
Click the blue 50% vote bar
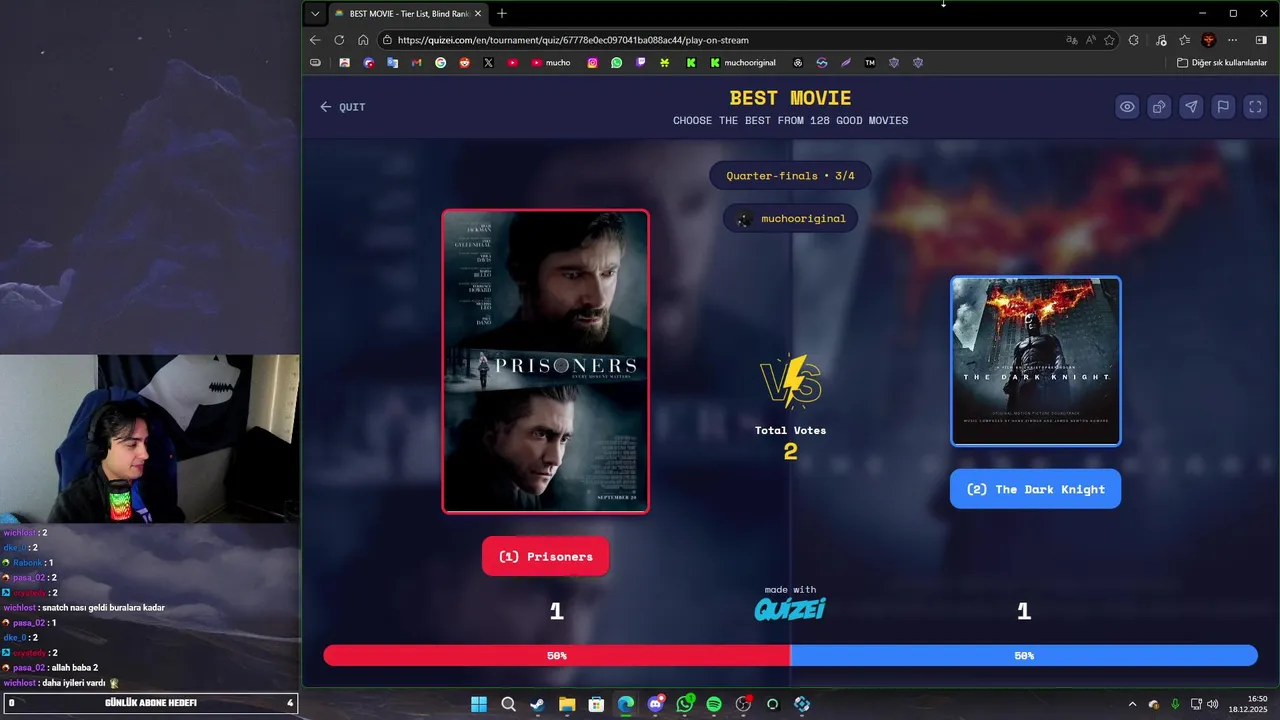tap(1024, 656)
